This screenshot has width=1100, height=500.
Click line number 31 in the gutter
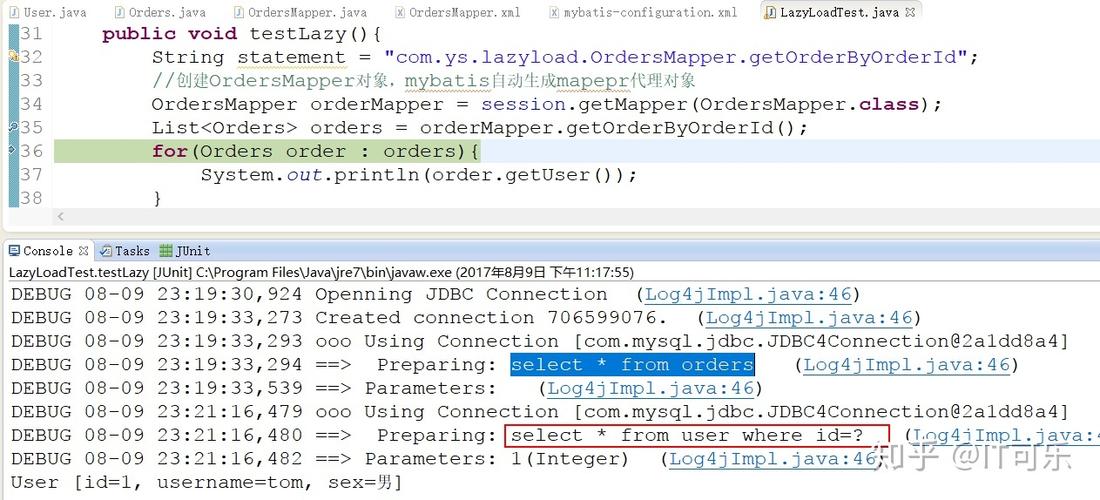point(31,34)
